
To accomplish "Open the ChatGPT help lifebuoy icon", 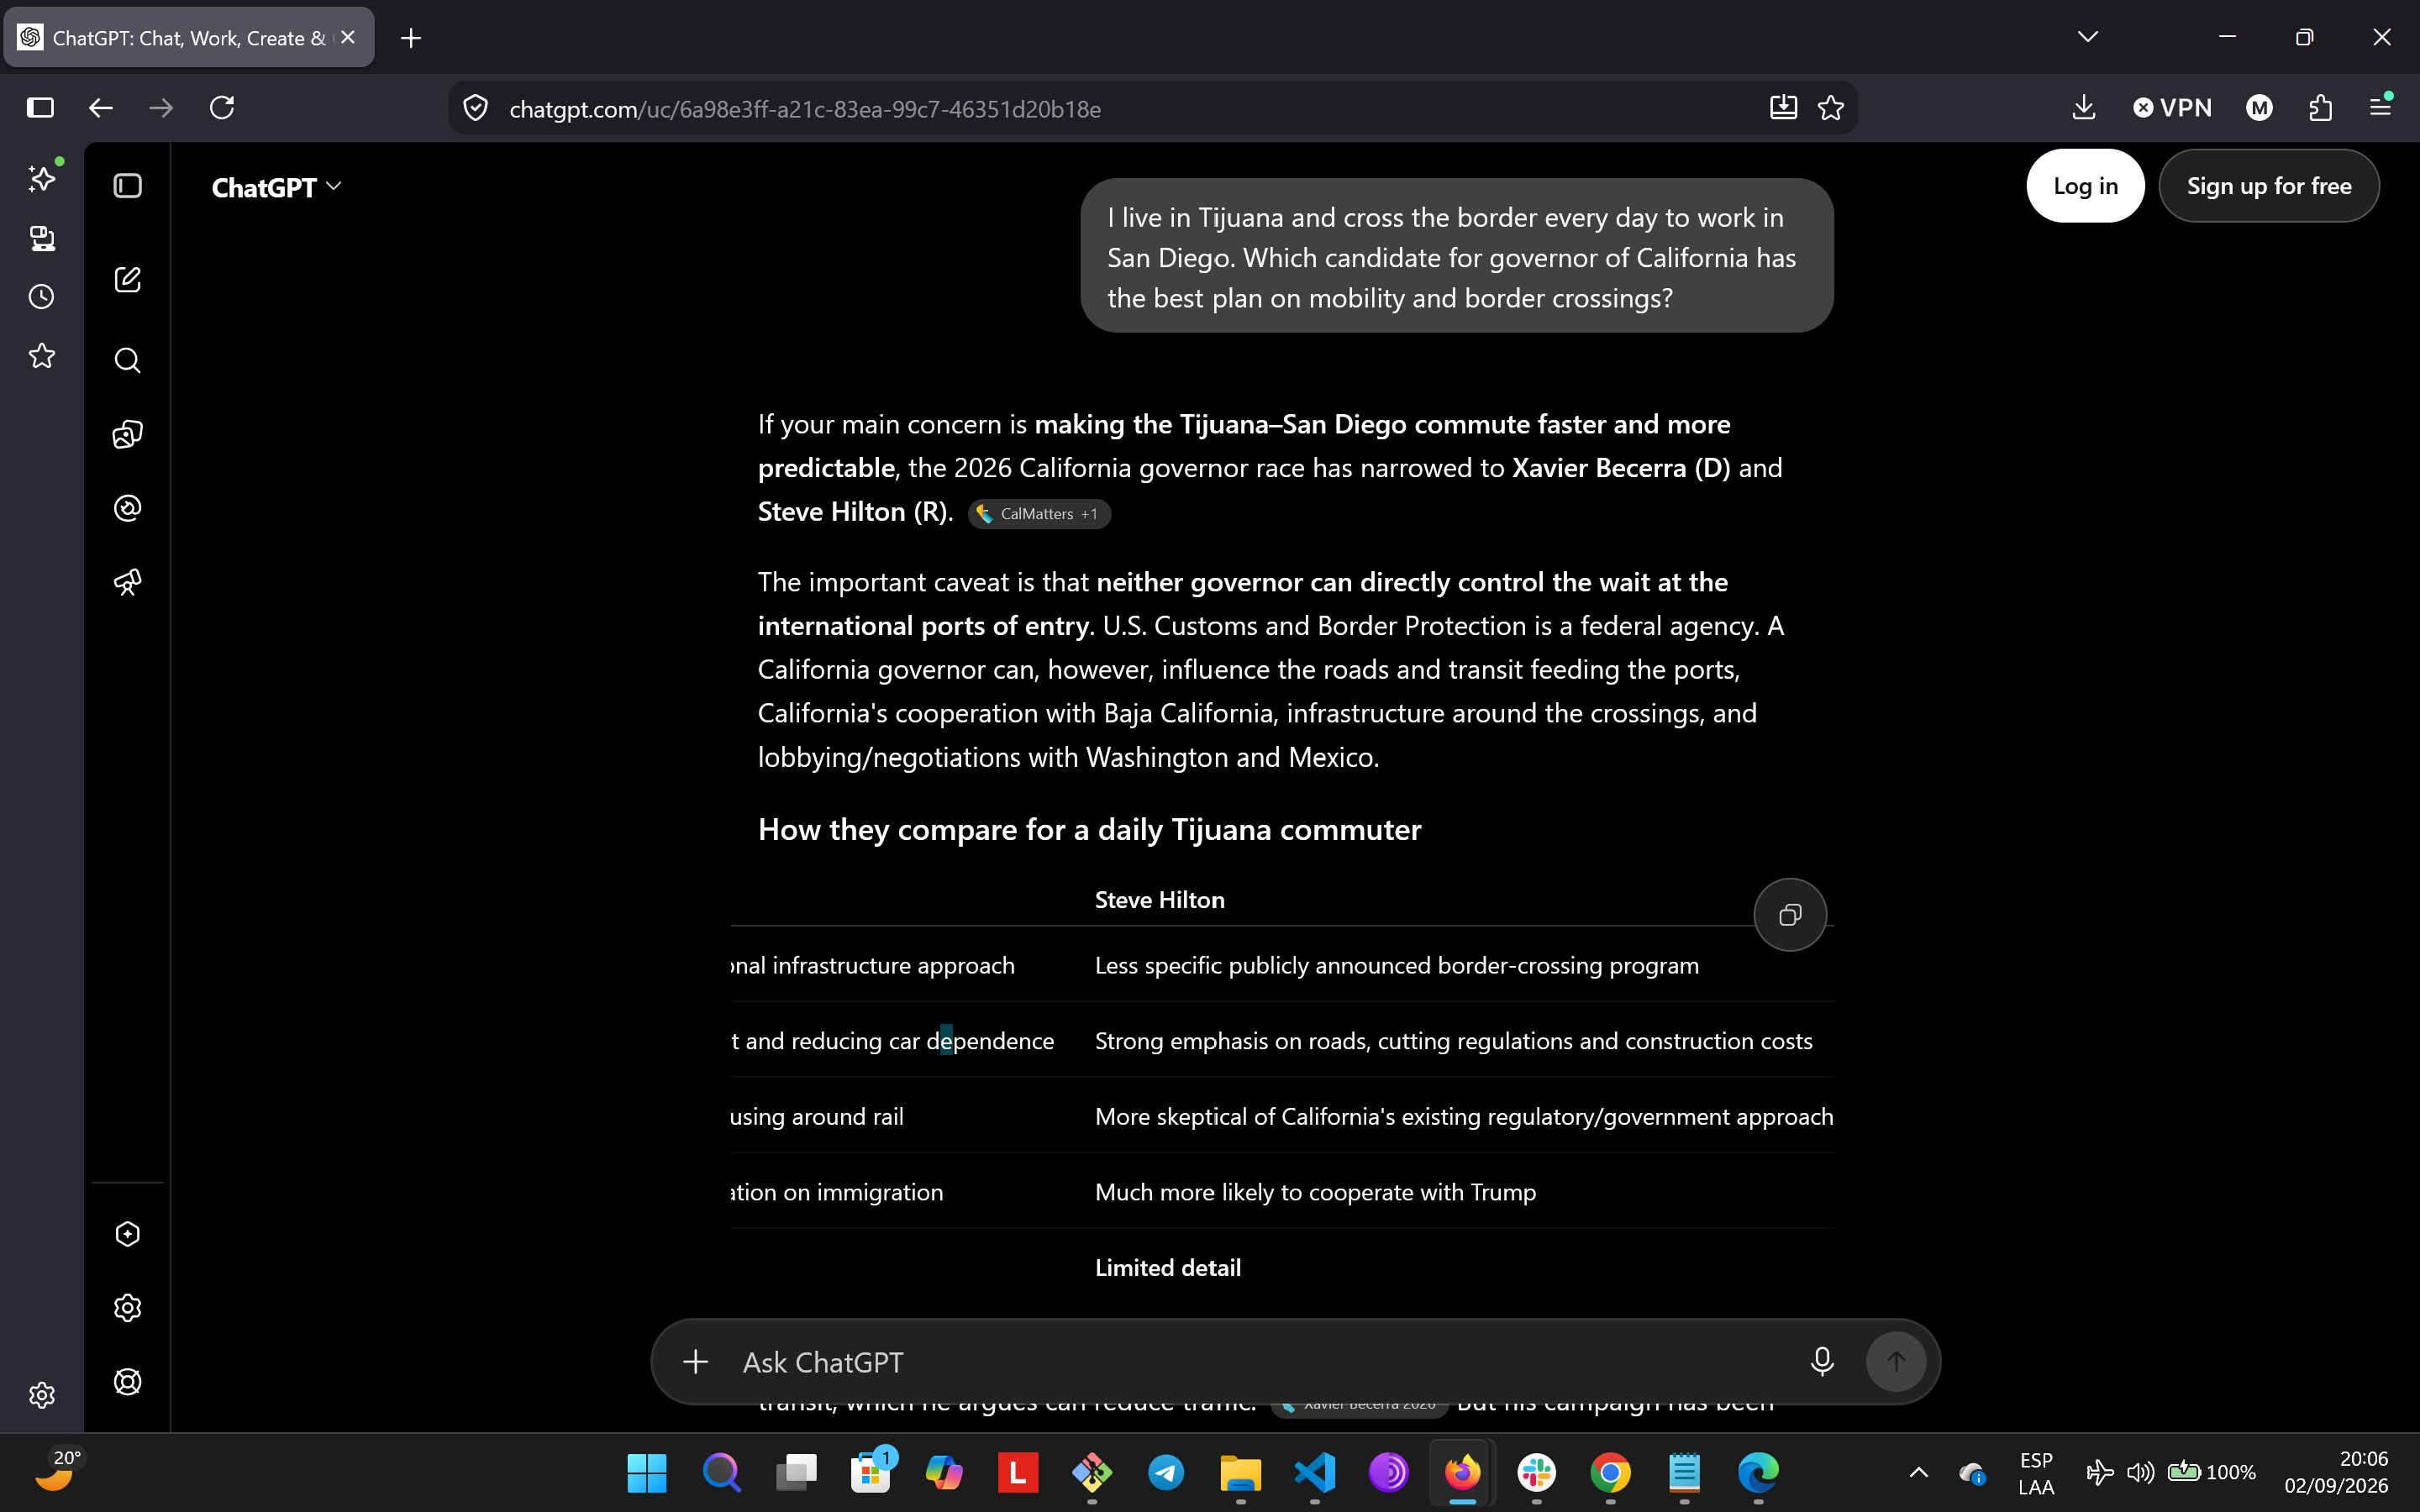I will [128, 1382].
